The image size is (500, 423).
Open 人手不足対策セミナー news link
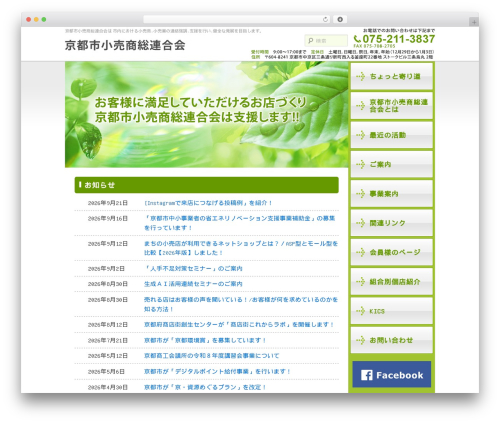tap(193, 268)
